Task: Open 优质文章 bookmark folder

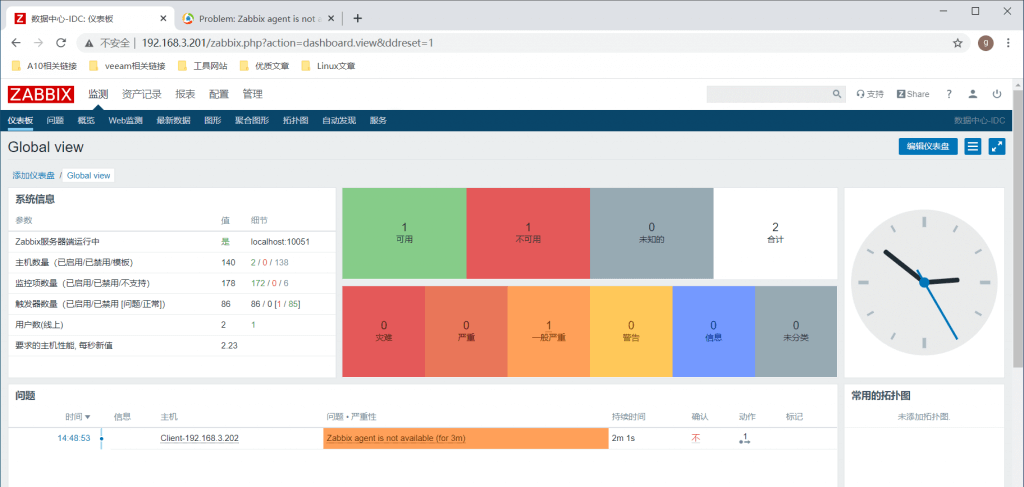Action: pos(264,66)
